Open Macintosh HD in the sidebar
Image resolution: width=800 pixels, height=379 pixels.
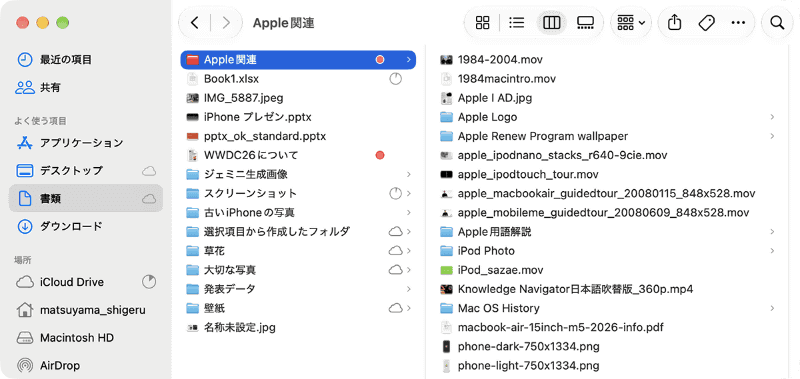[x=86, y=338]
